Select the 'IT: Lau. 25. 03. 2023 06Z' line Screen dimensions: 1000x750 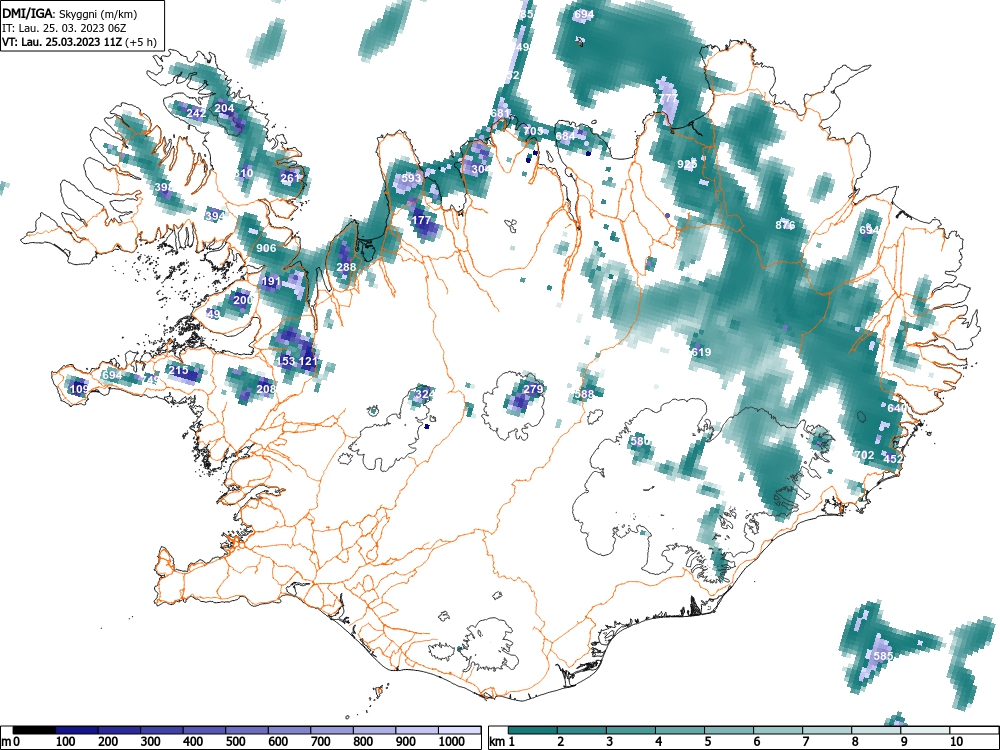(66, 28)
